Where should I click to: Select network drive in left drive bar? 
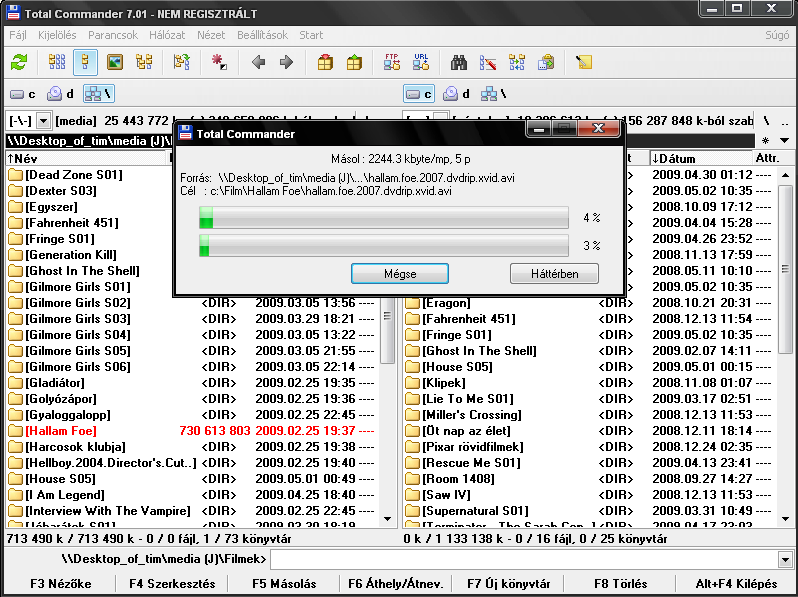pos(98,94)
